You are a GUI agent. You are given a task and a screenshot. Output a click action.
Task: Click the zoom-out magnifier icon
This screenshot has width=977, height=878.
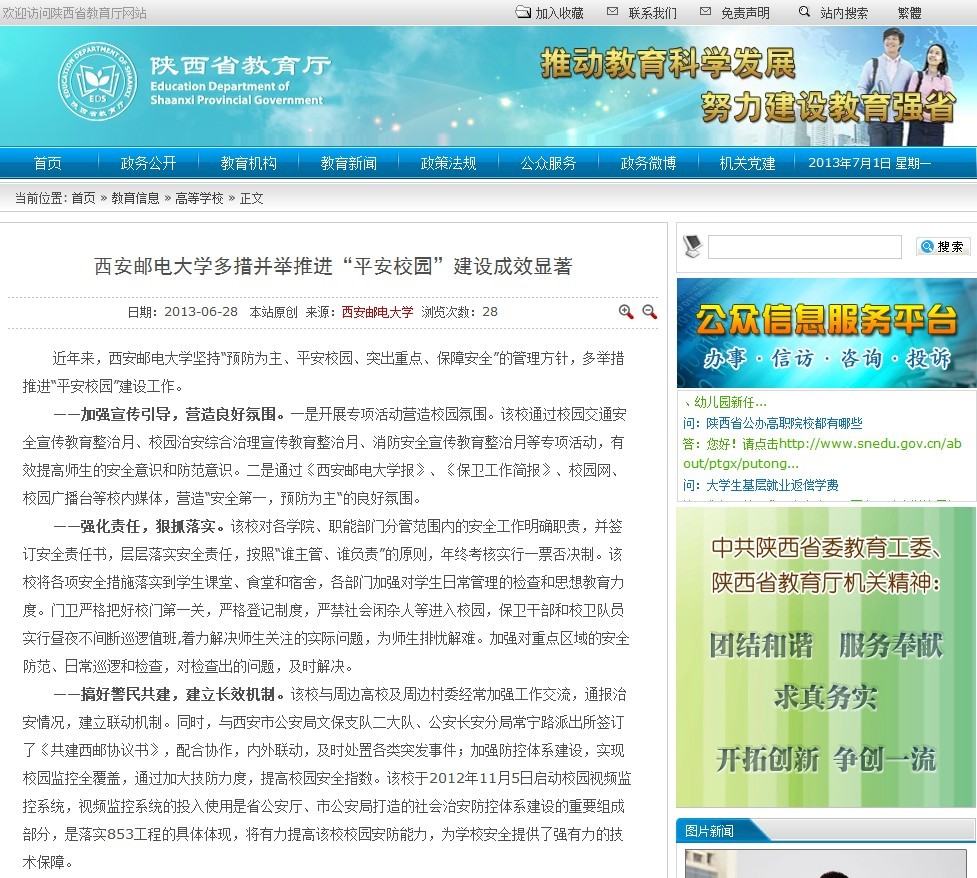(649, 312)
